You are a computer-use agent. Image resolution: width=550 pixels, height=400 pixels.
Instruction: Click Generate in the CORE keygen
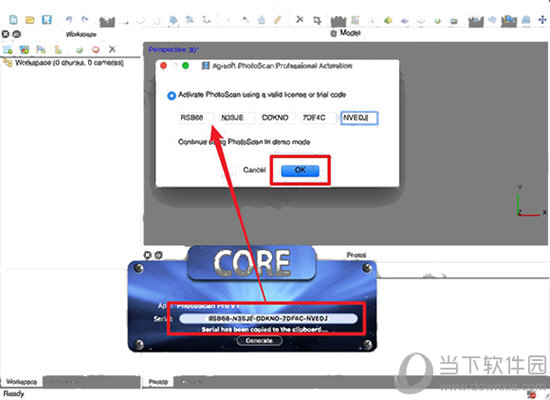[x=259, y=341]
